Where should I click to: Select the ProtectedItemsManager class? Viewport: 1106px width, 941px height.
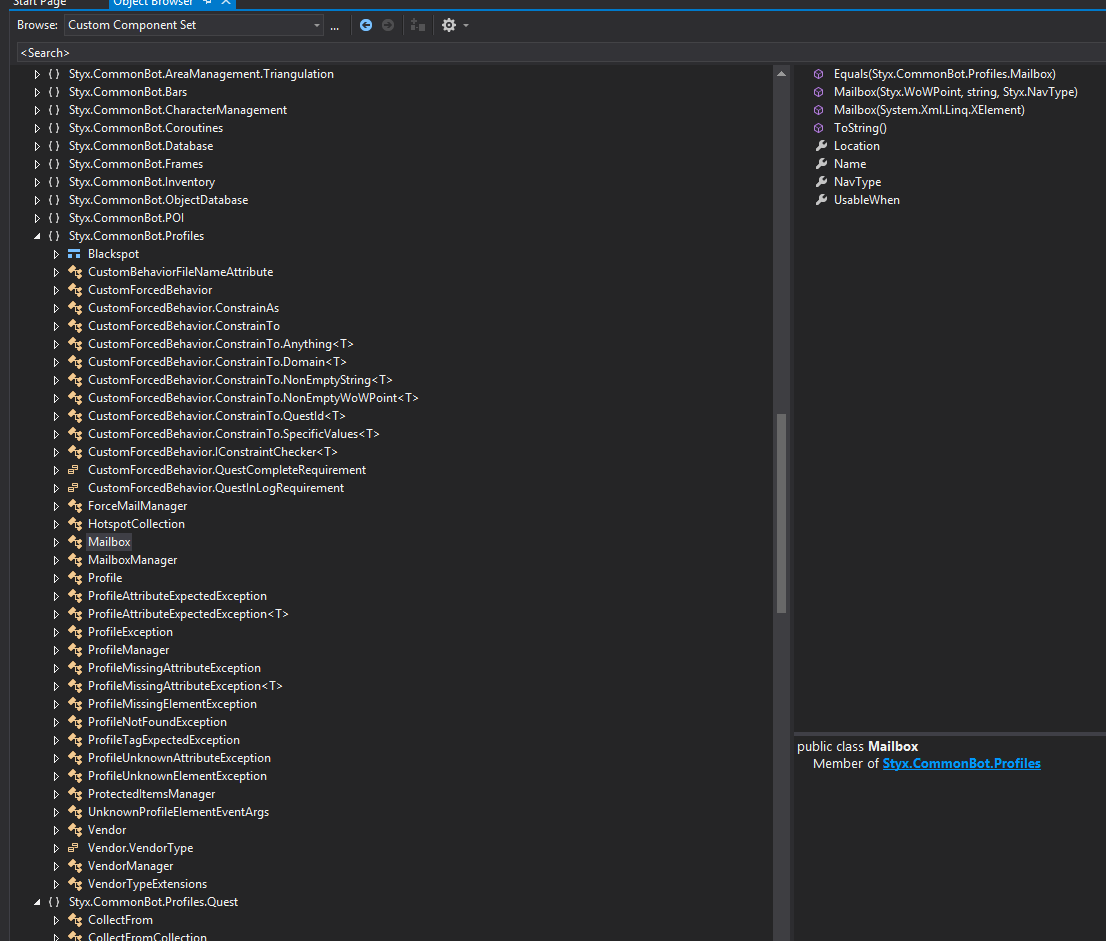(x=152, y=794)
